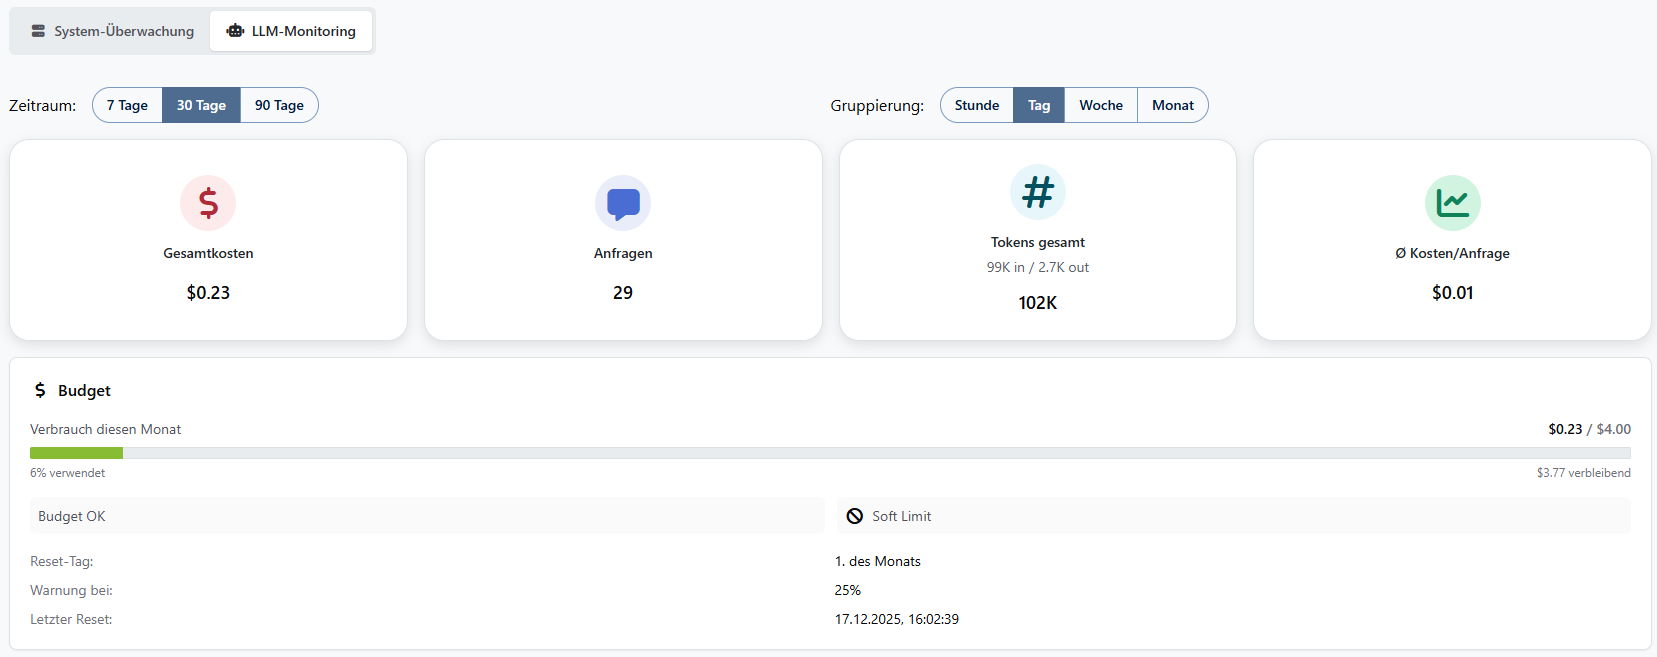Click the '$3.77 verbleibend' text
This screenshot has height=657, width=1657.
(x=1583, y=473)
